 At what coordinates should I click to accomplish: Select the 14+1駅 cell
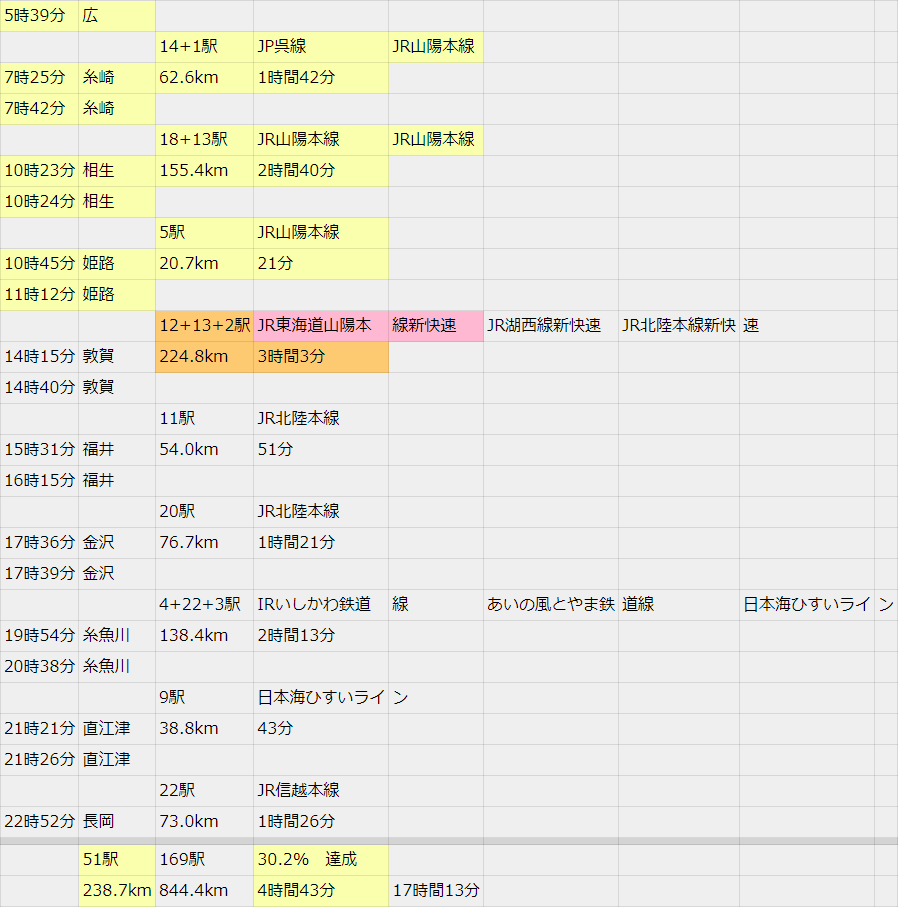tap(204, 47)
